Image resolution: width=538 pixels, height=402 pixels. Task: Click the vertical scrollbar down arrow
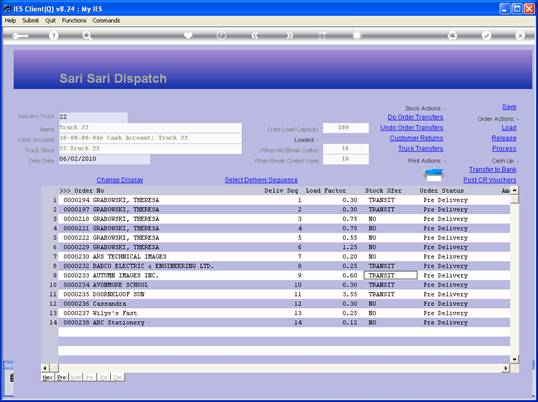pos(514,359)
